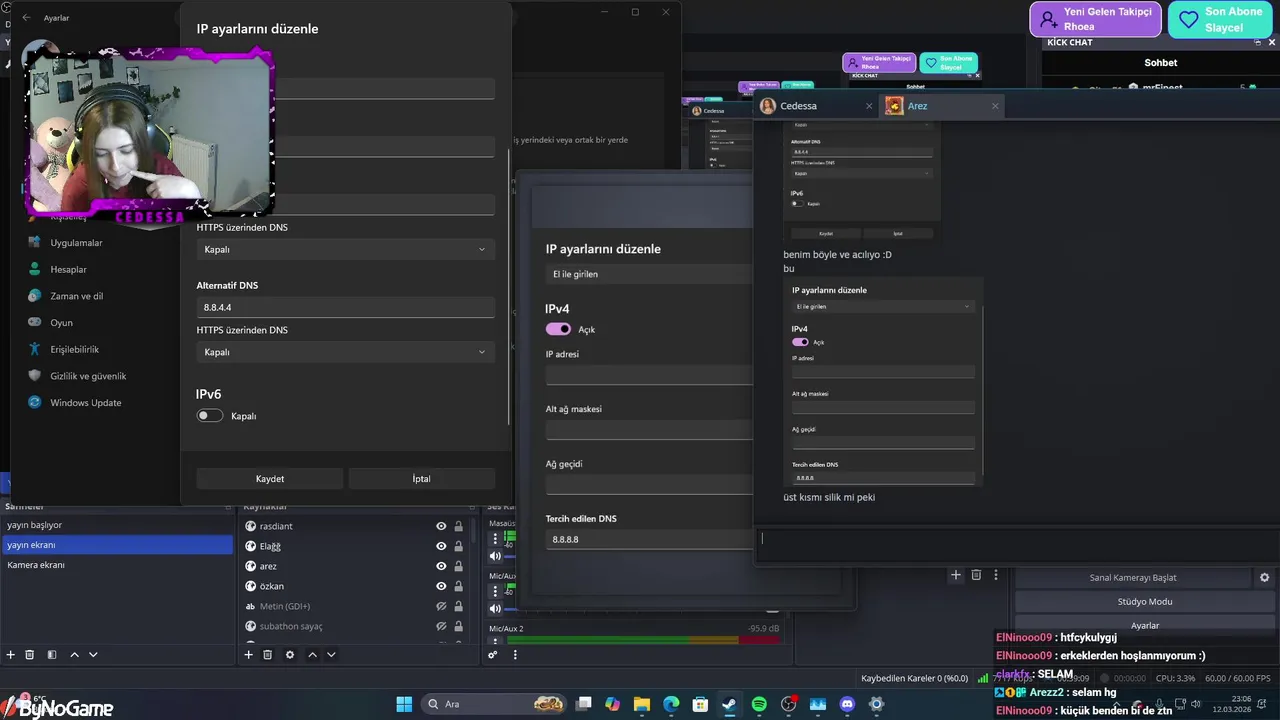
Task: Lock the rasdiant source
Action: coord(459,526)
